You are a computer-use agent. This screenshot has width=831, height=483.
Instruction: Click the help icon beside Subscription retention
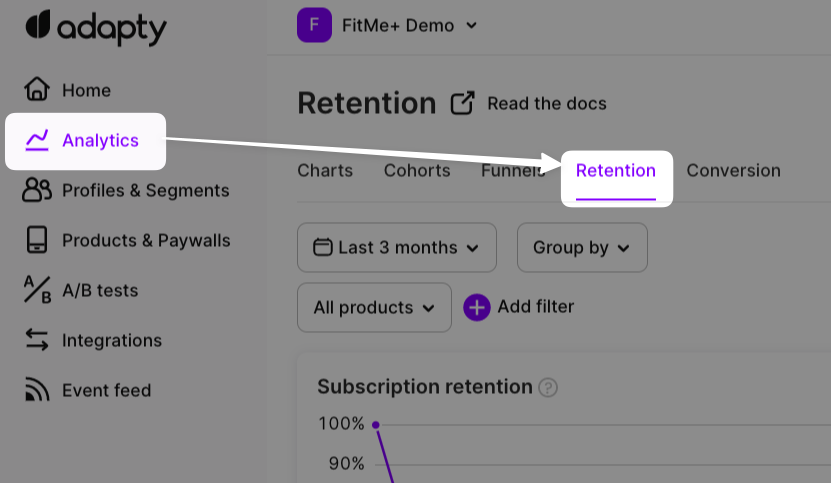[x=547, y=388]
